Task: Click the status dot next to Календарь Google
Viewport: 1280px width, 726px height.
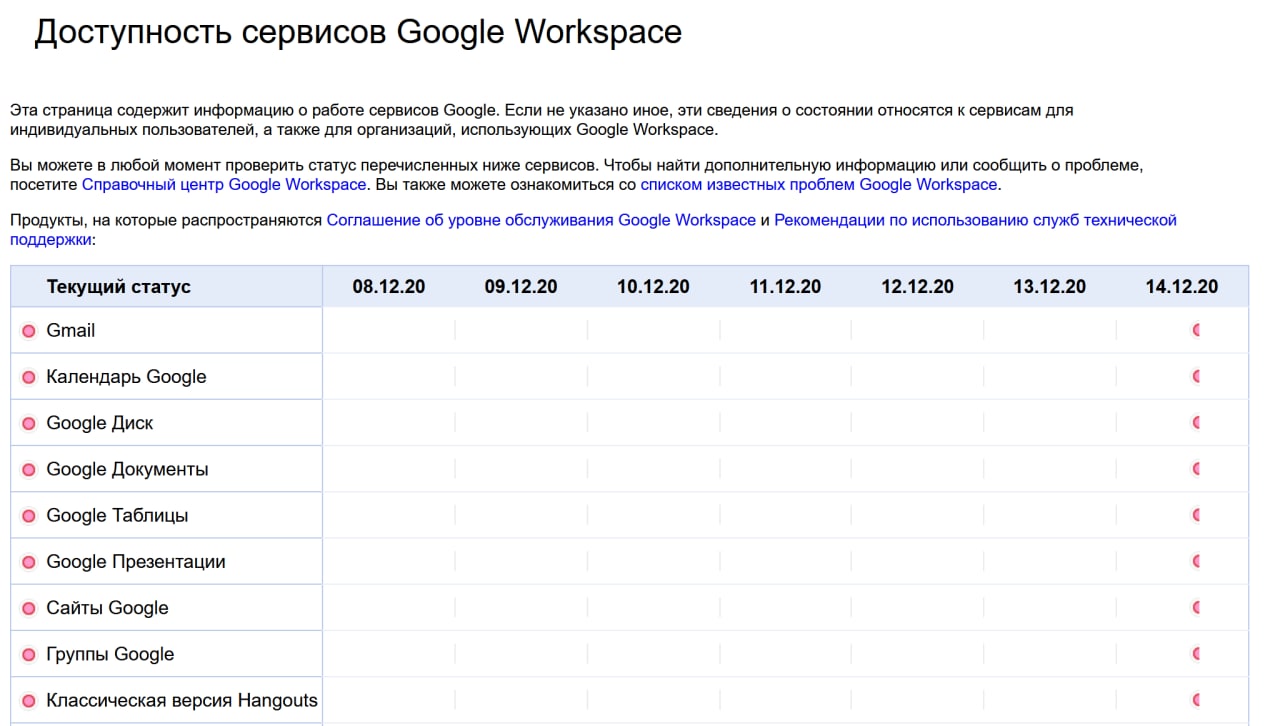Action: tap(29, 377)
